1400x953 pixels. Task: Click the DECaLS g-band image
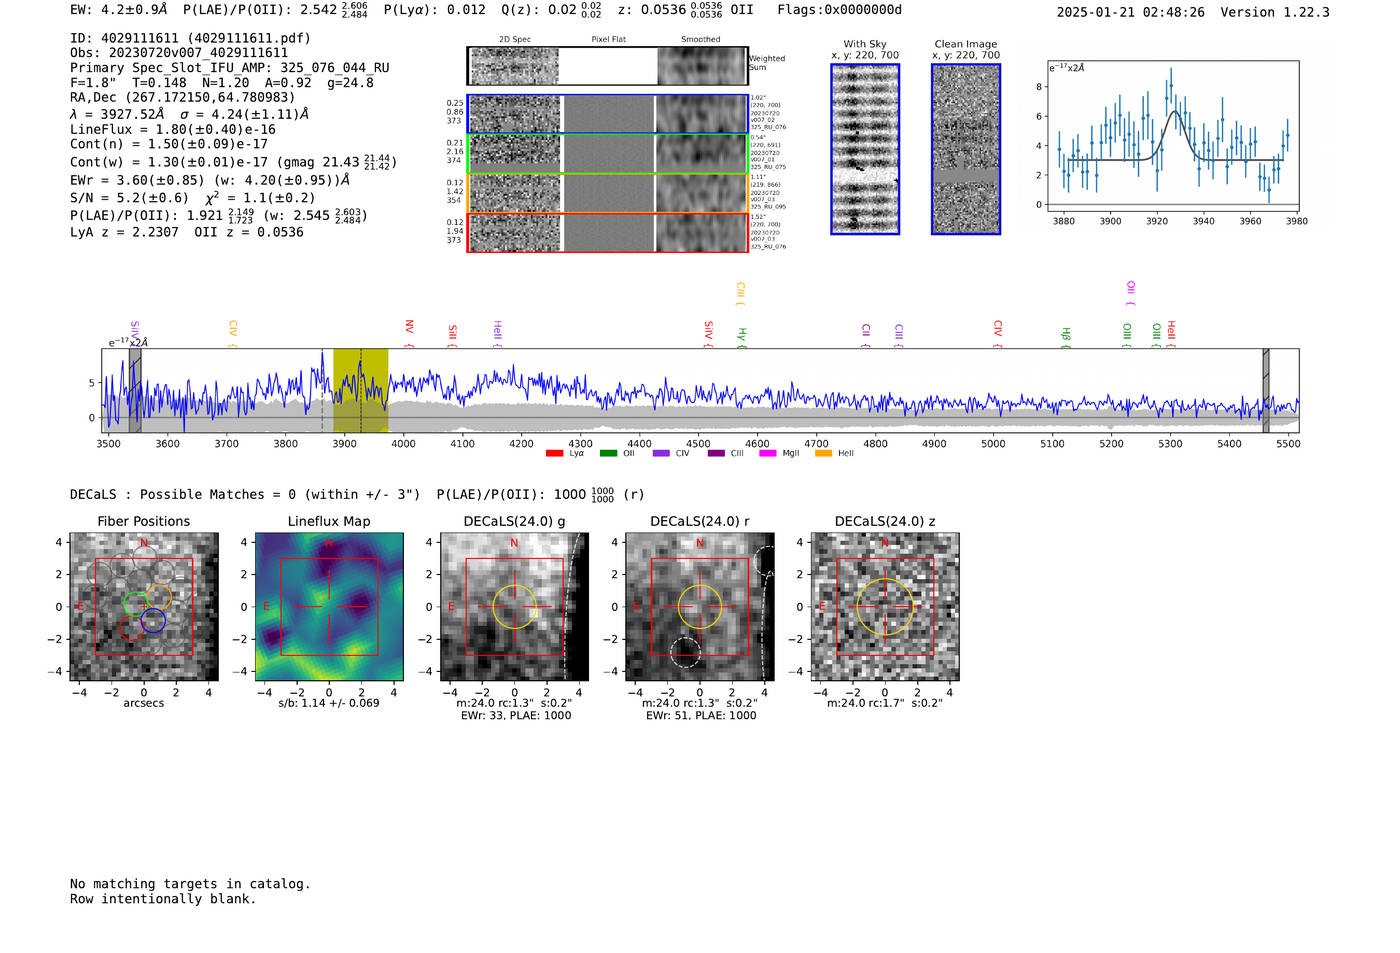515,607
